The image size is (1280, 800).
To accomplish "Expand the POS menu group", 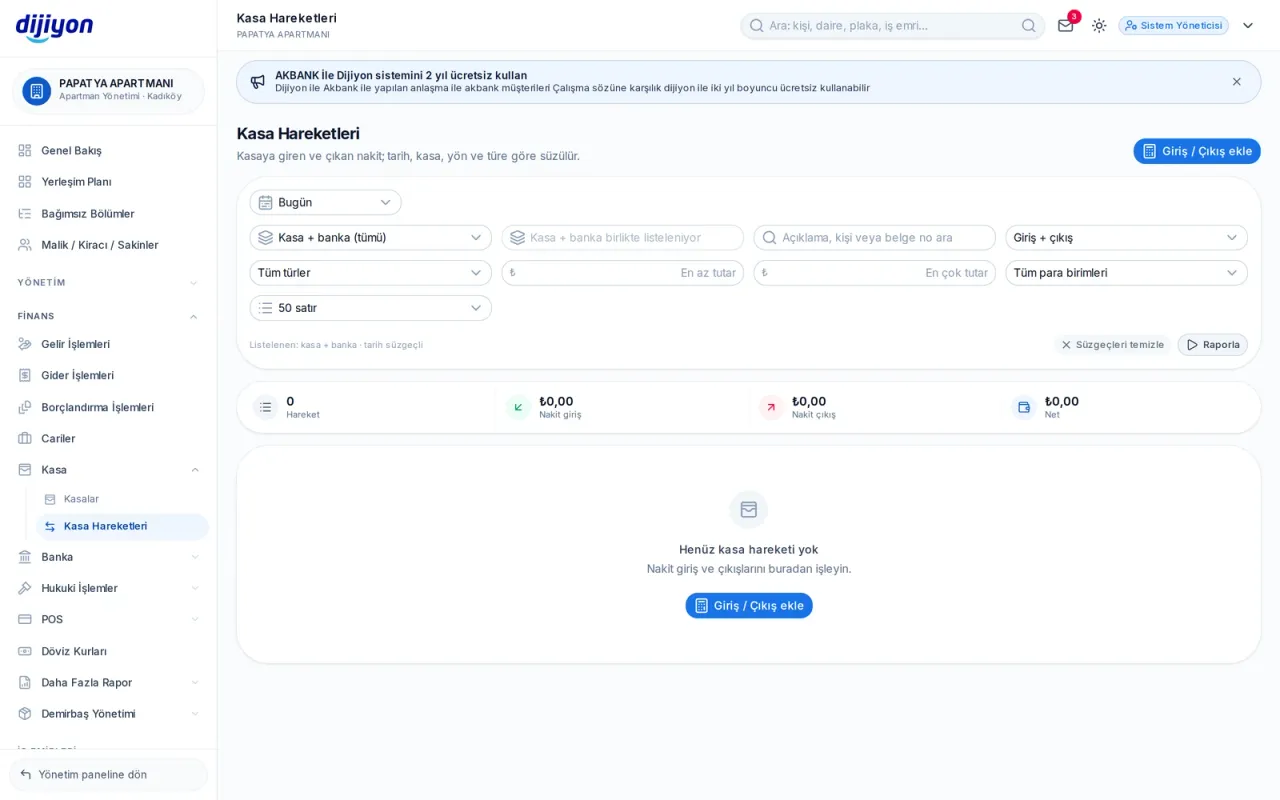I will [x=108, y=619].
